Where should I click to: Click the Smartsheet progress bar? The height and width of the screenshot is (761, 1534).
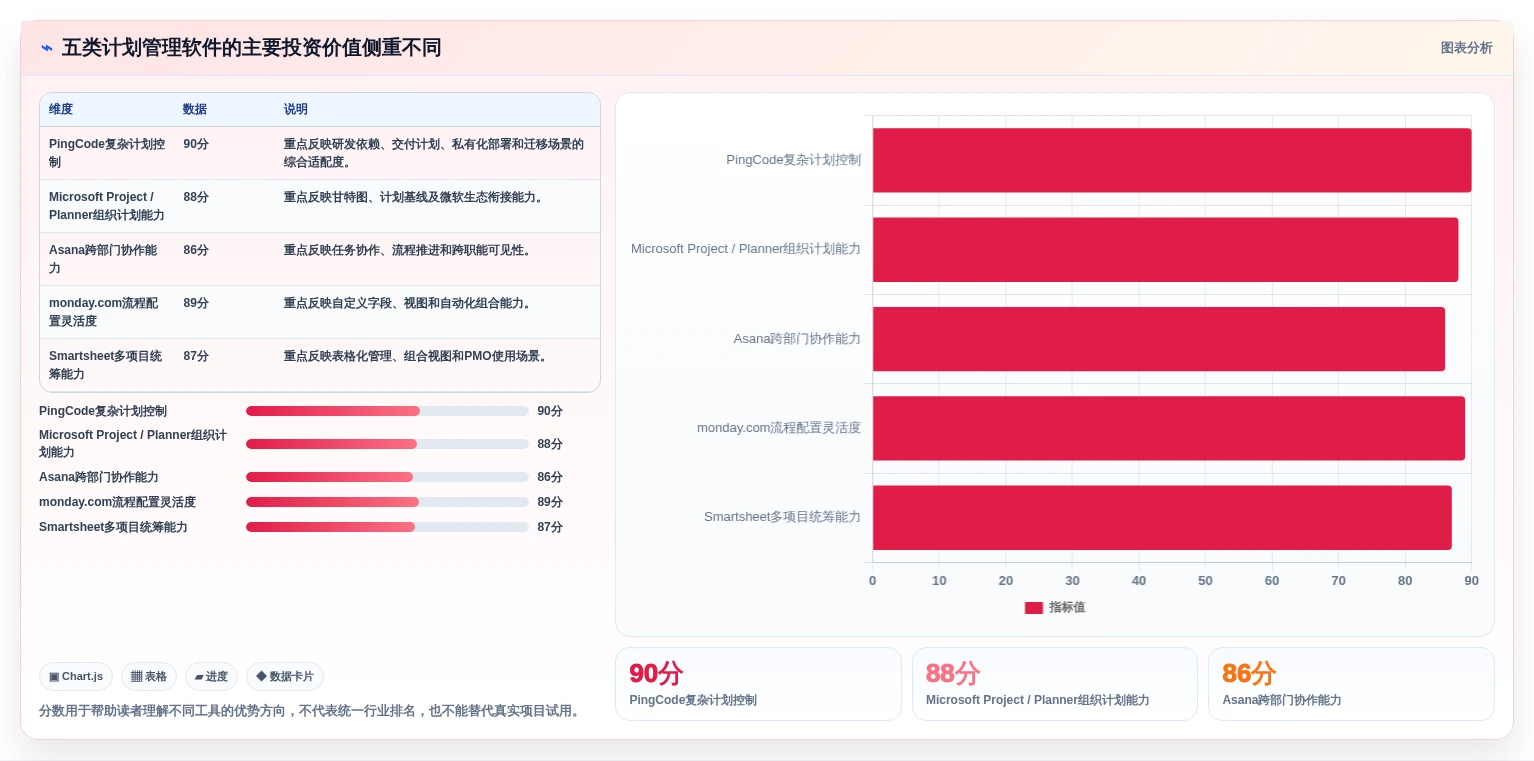[387, 527]
